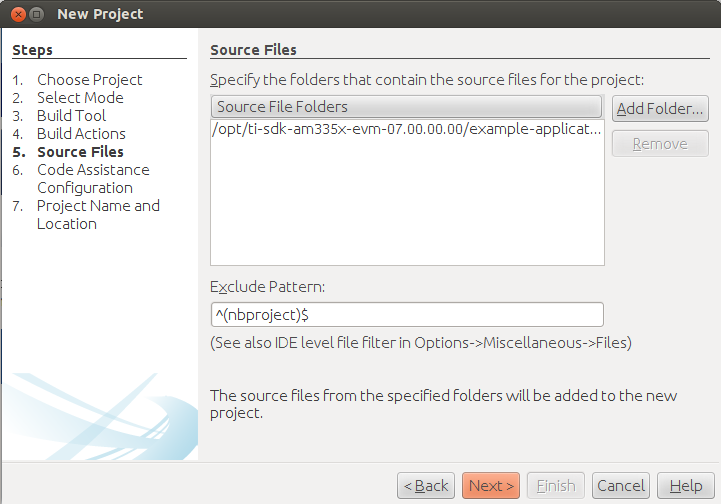Click the minimize button in the title bar
721x504 pixels.
click(36, 14)
